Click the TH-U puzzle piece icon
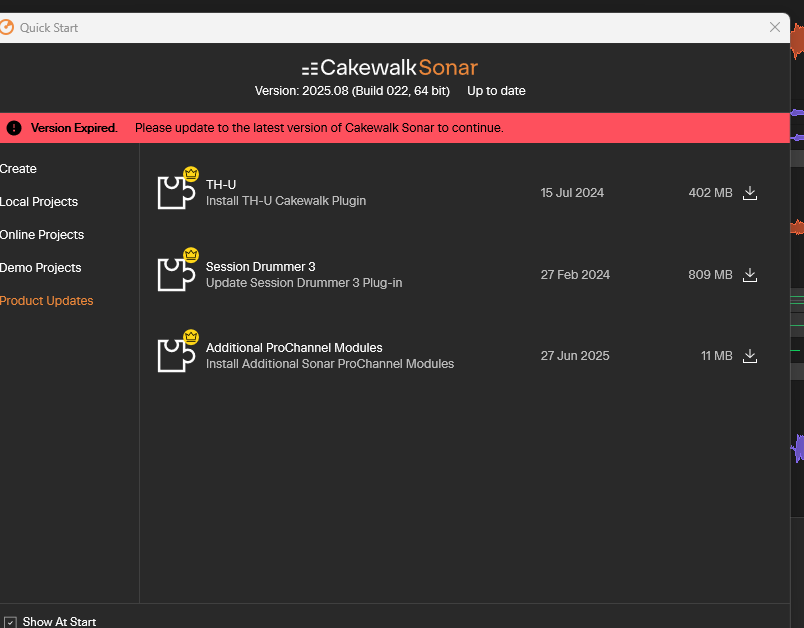This screenshot has width=804, height=628. 176,192
